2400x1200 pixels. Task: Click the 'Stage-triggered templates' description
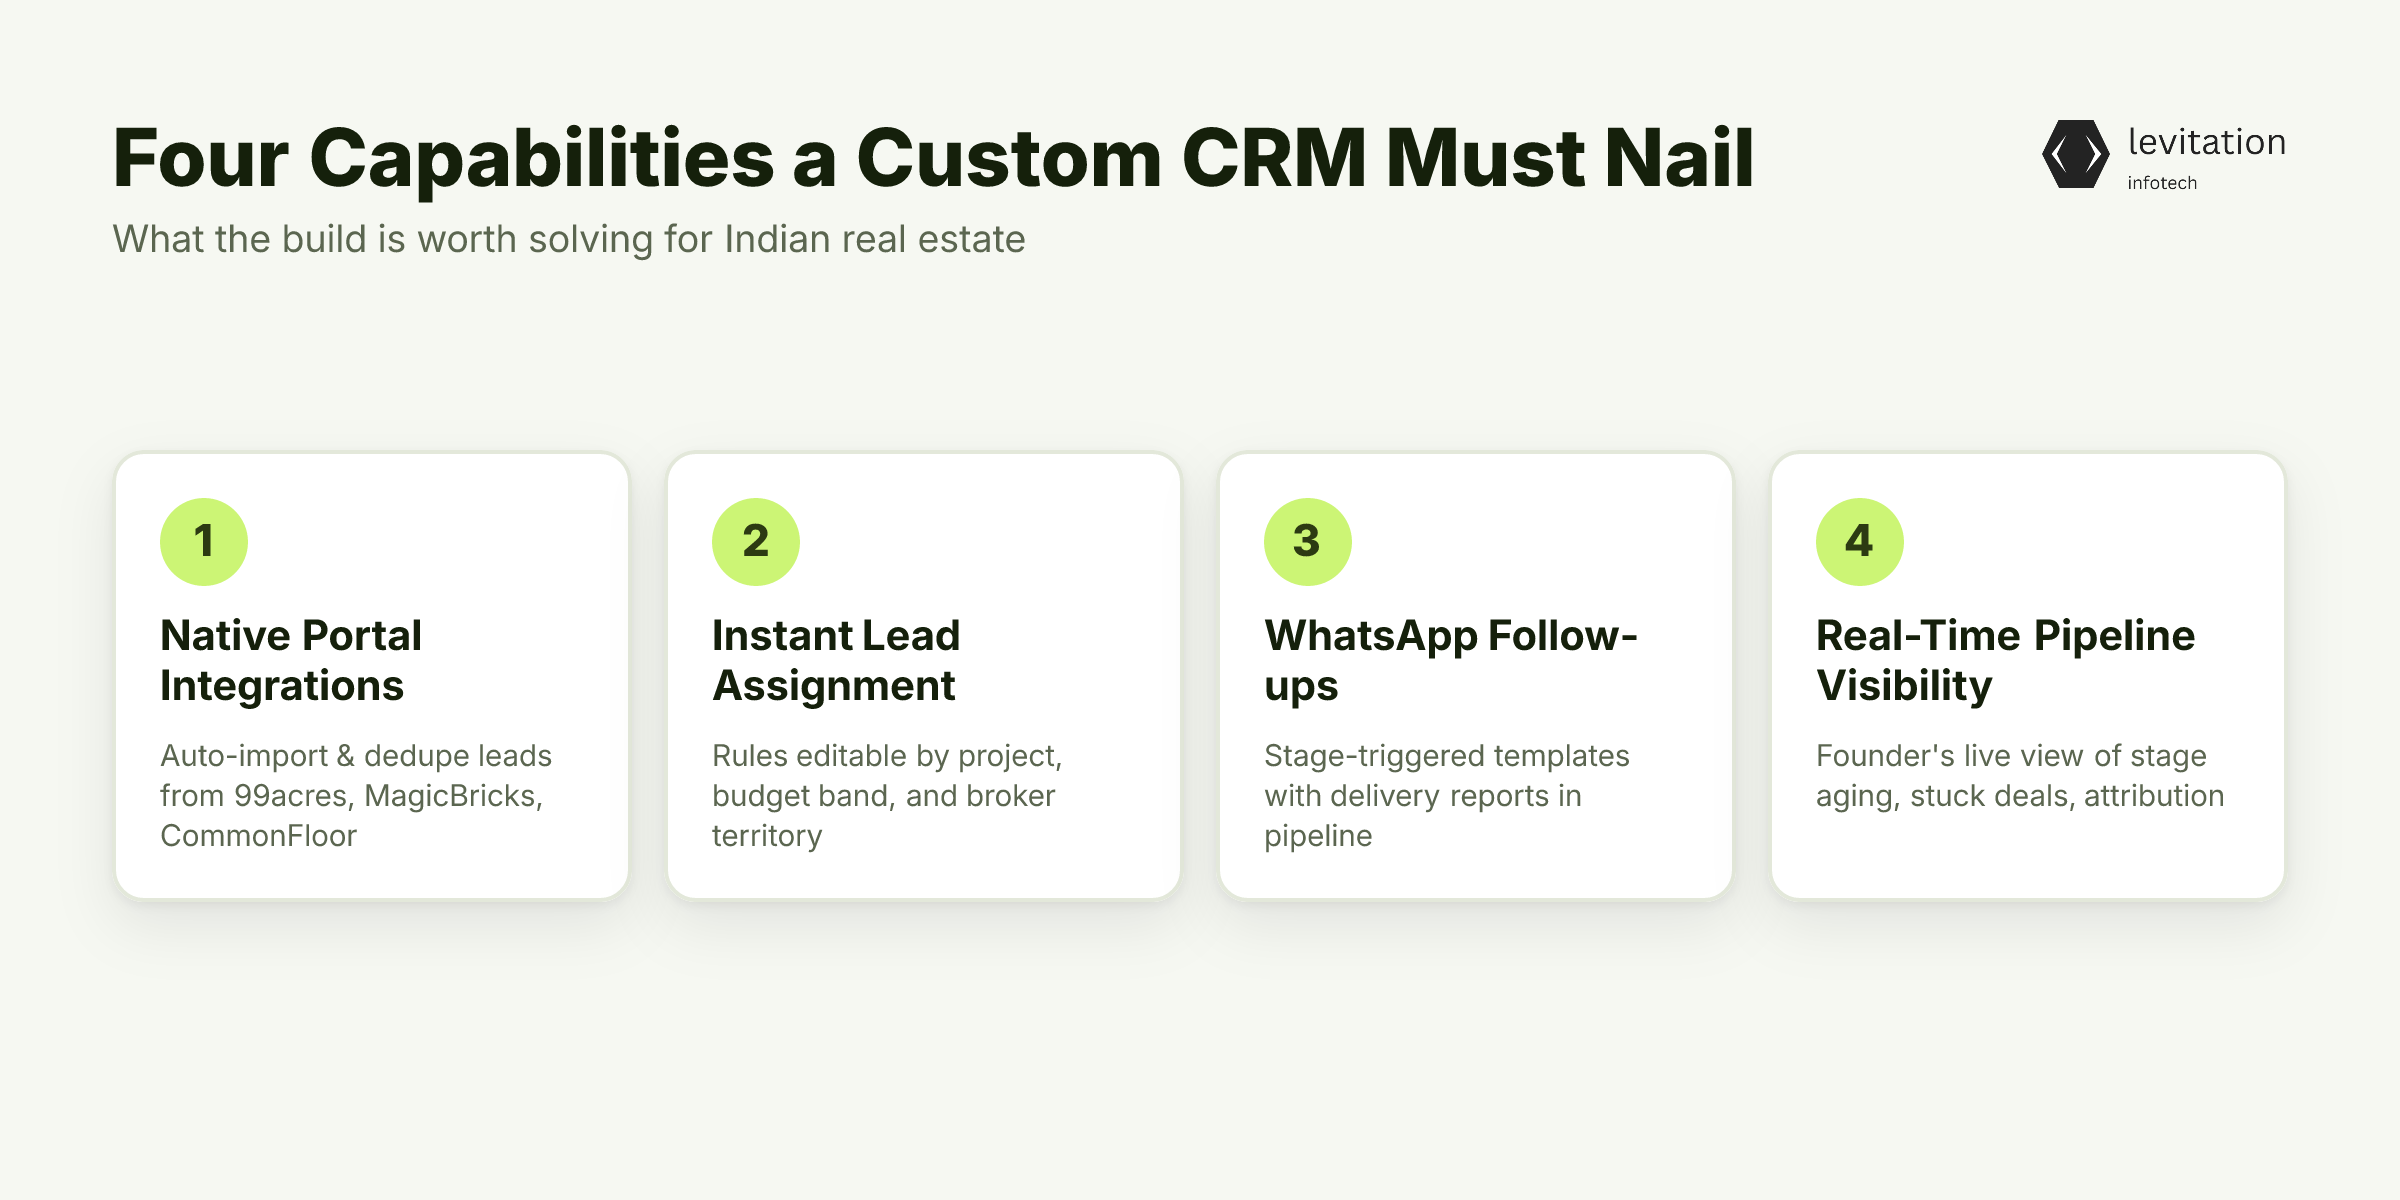(1446, 796)
